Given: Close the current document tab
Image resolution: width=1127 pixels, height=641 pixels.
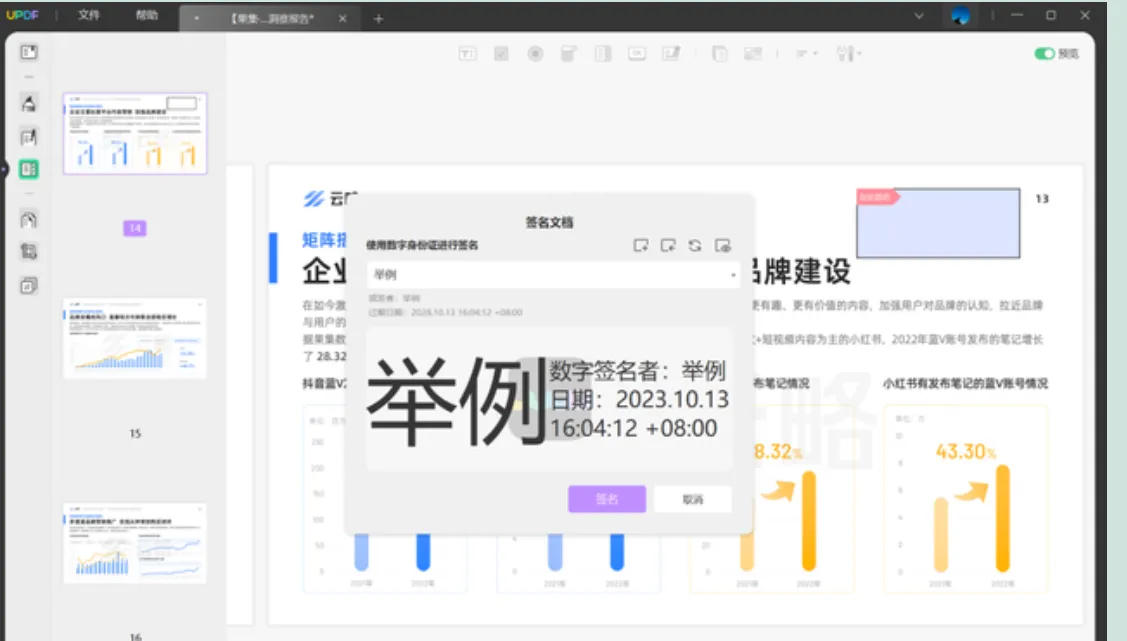Looking at the screenshot, I should (x=343, y=19).
